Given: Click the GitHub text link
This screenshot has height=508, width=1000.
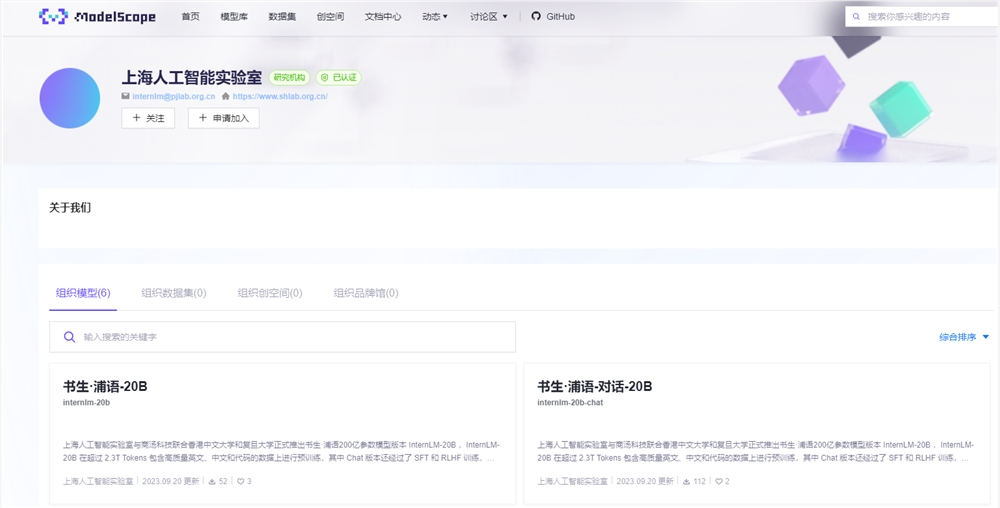Looking at the screenshot, I should tap(561, 17).
